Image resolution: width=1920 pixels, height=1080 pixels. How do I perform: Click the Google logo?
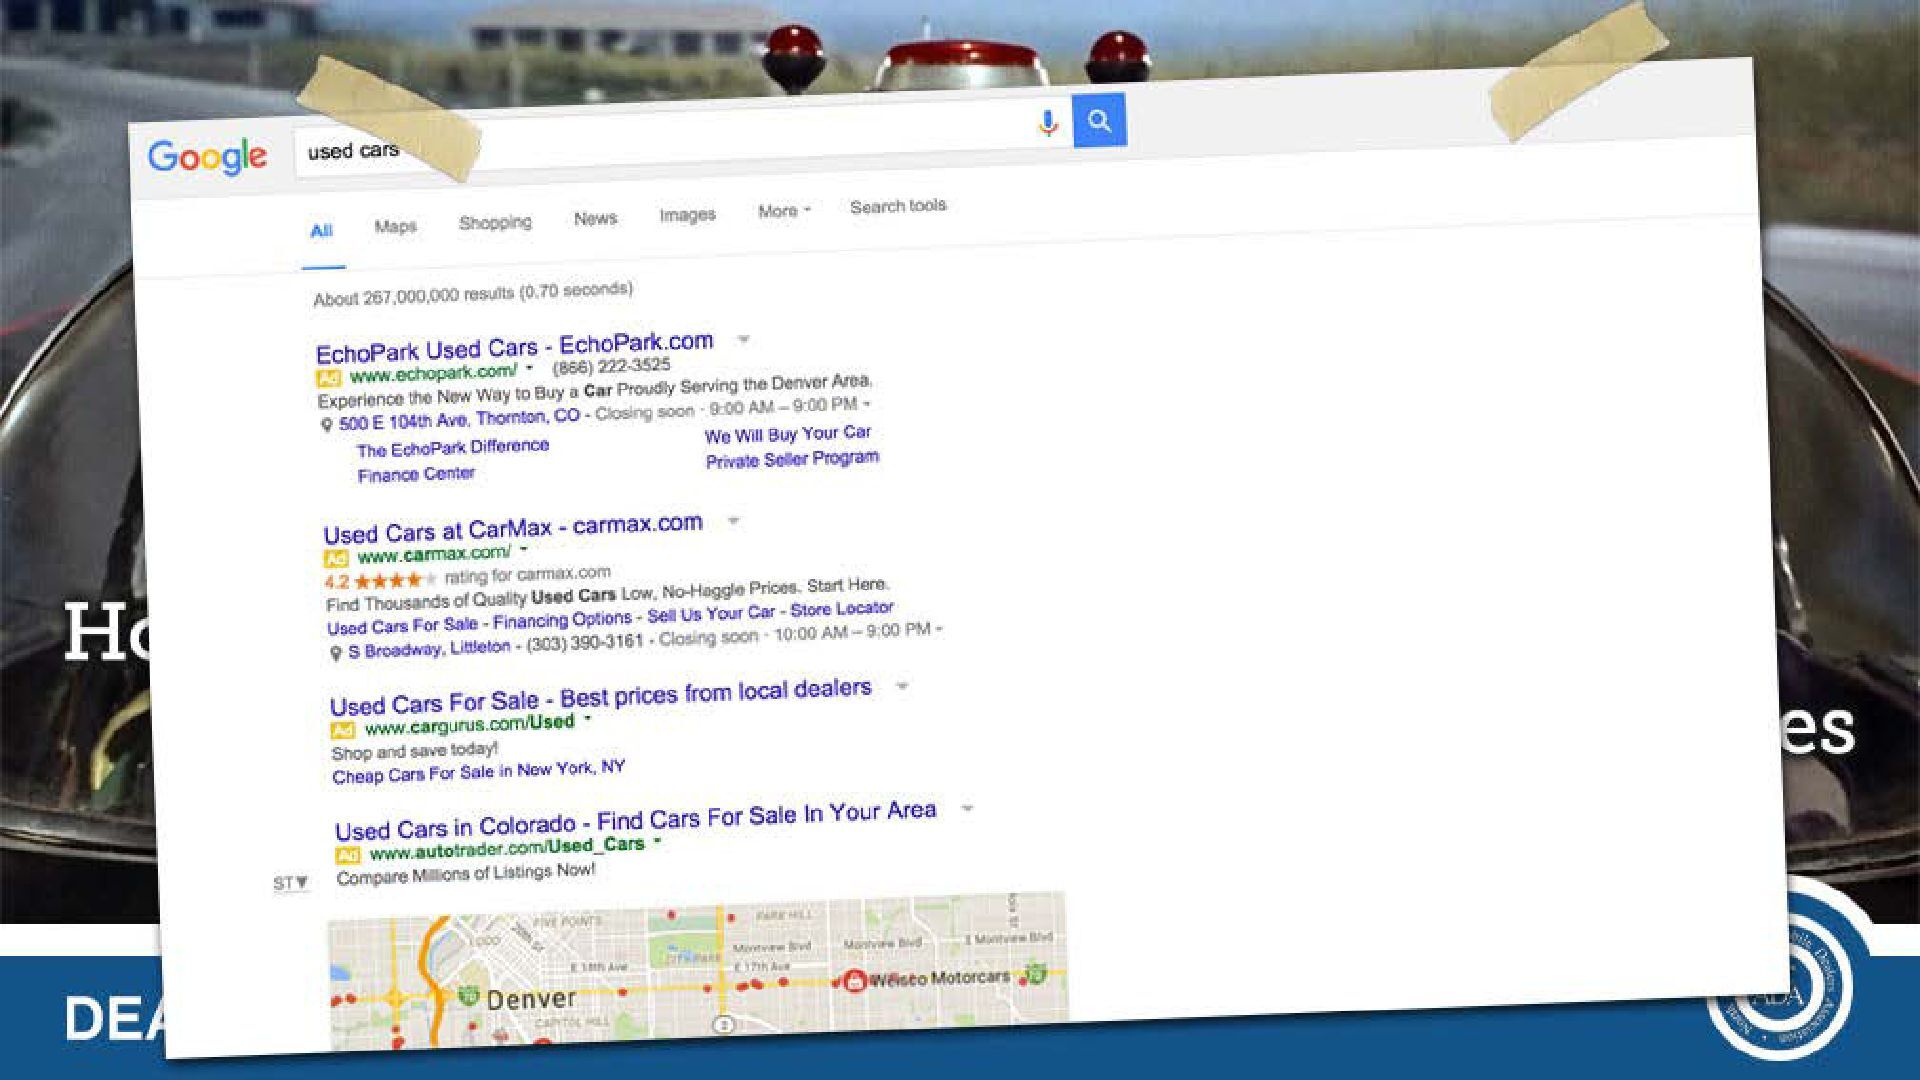coord(207,157)
